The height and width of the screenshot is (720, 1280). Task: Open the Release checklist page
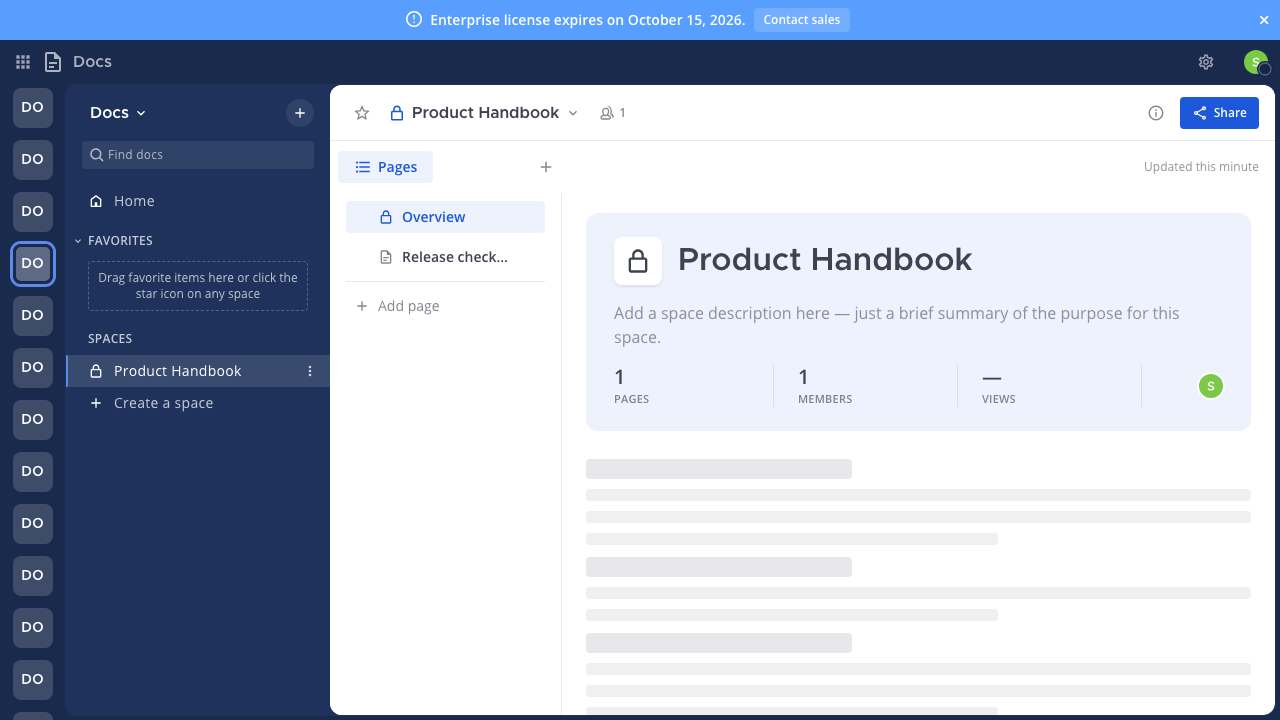pyautogui.click(x=445, y=257)
